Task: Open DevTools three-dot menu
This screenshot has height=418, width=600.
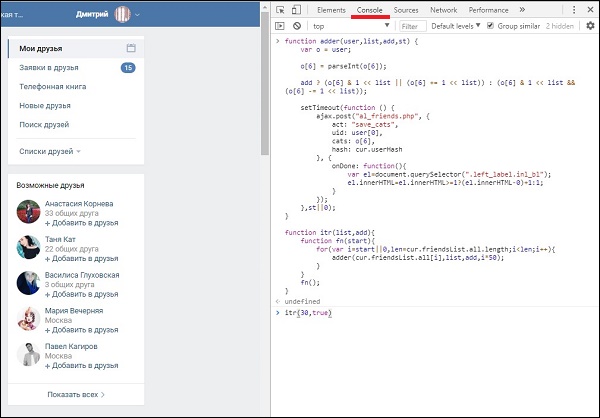Action: point(573,10)
